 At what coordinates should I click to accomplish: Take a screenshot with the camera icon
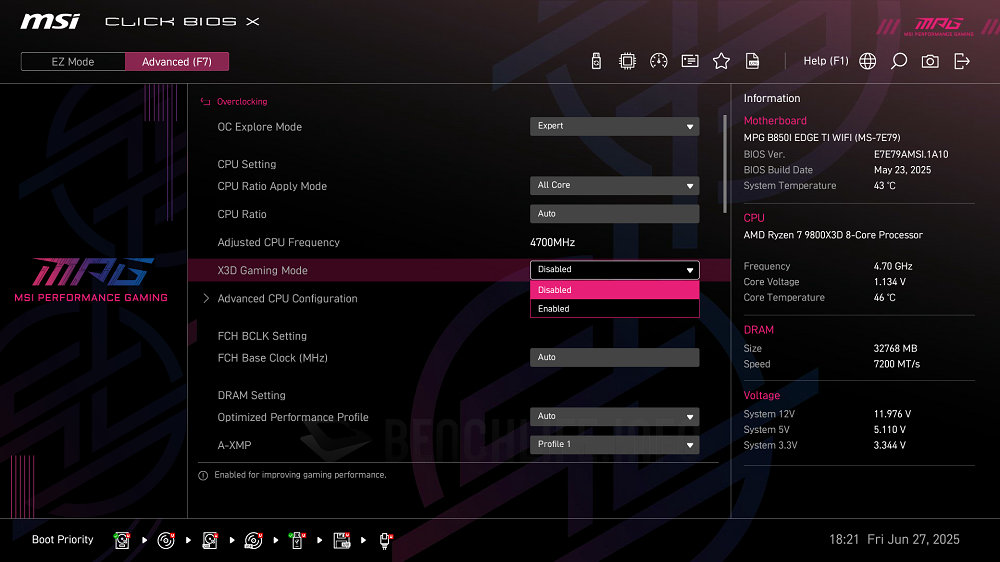930,61
